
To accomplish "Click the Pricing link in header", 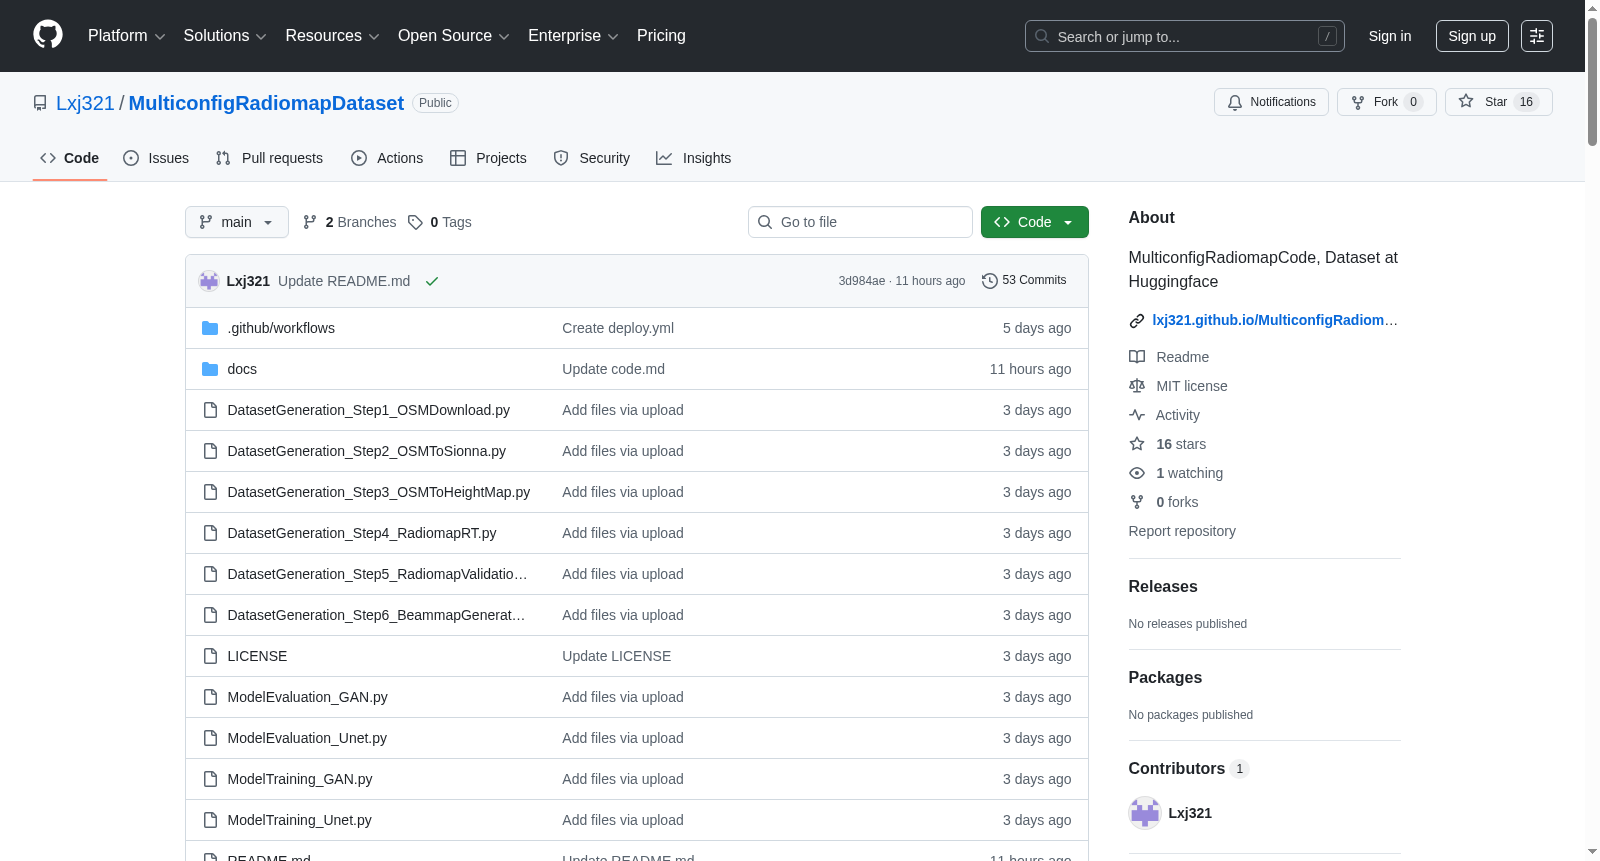I will pos(661,36).
